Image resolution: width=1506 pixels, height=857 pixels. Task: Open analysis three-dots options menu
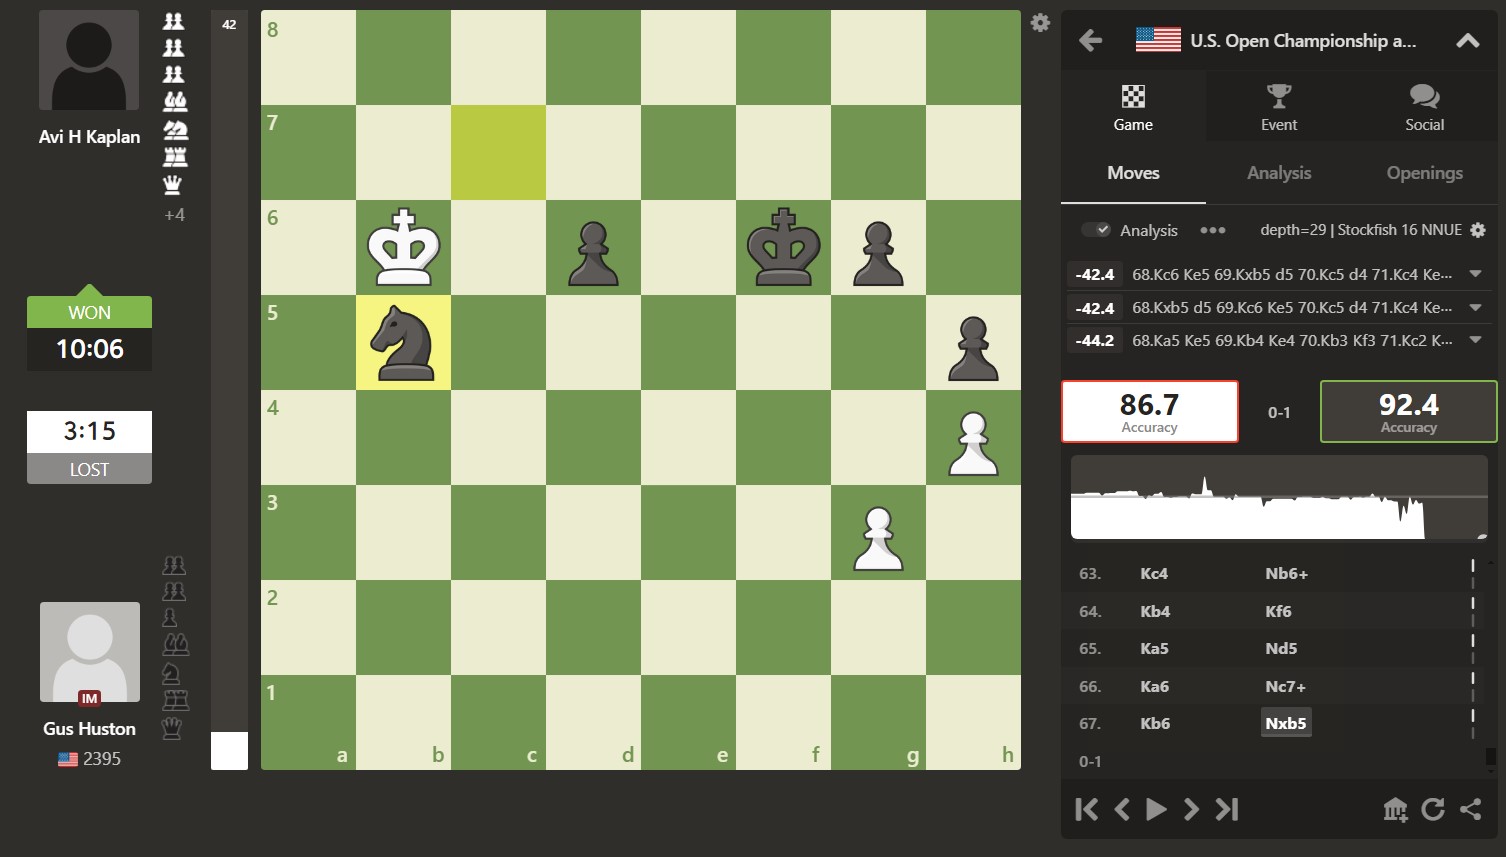click(x=1213, y=230)
